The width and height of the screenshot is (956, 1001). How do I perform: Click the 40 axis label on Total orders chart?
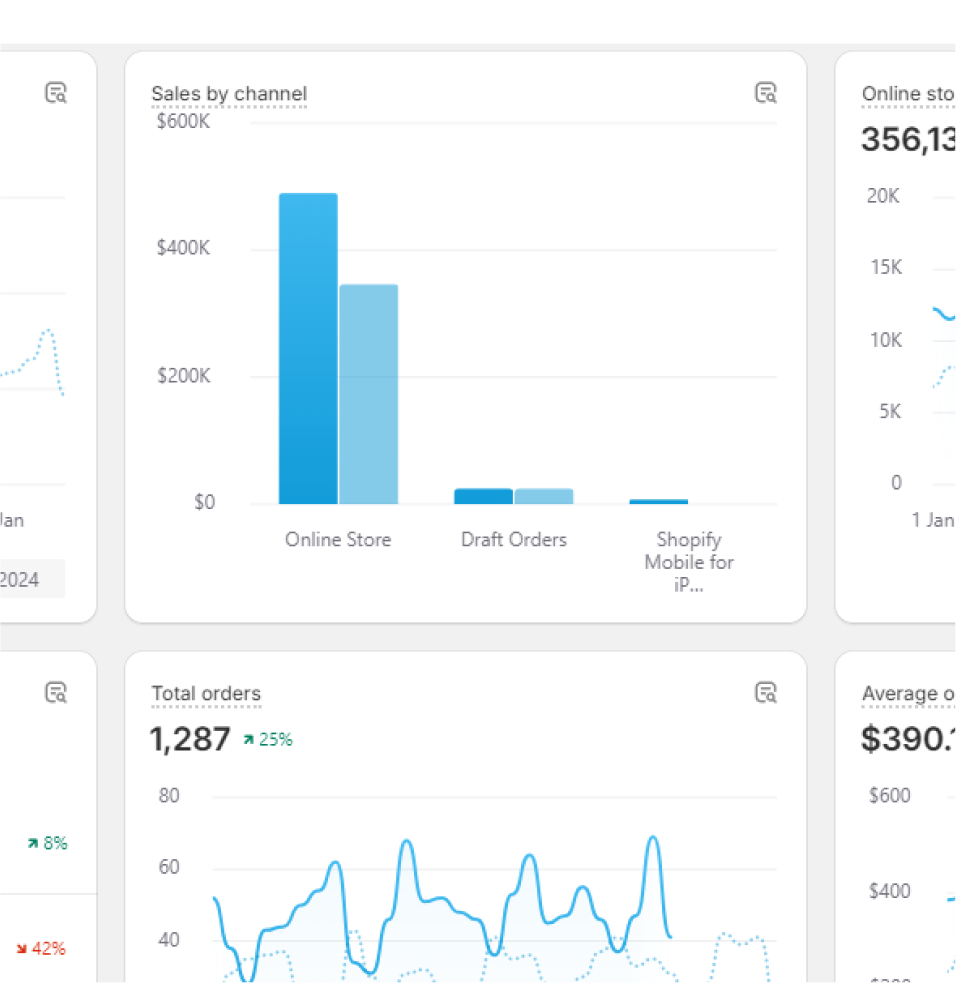coord(169,940)
